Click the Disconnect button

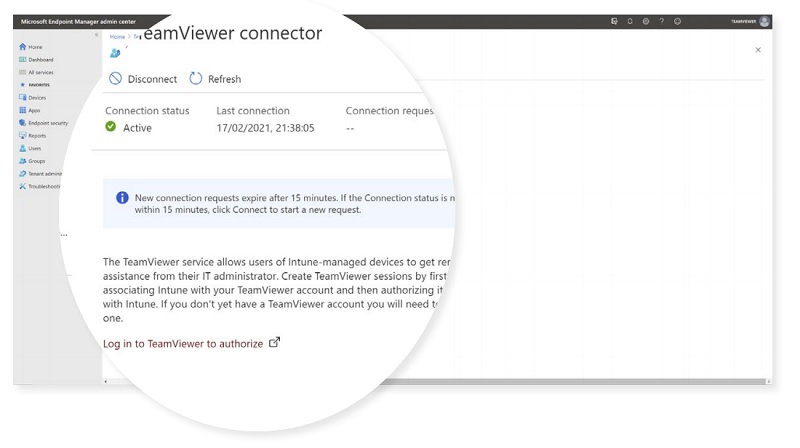point(143,79)
